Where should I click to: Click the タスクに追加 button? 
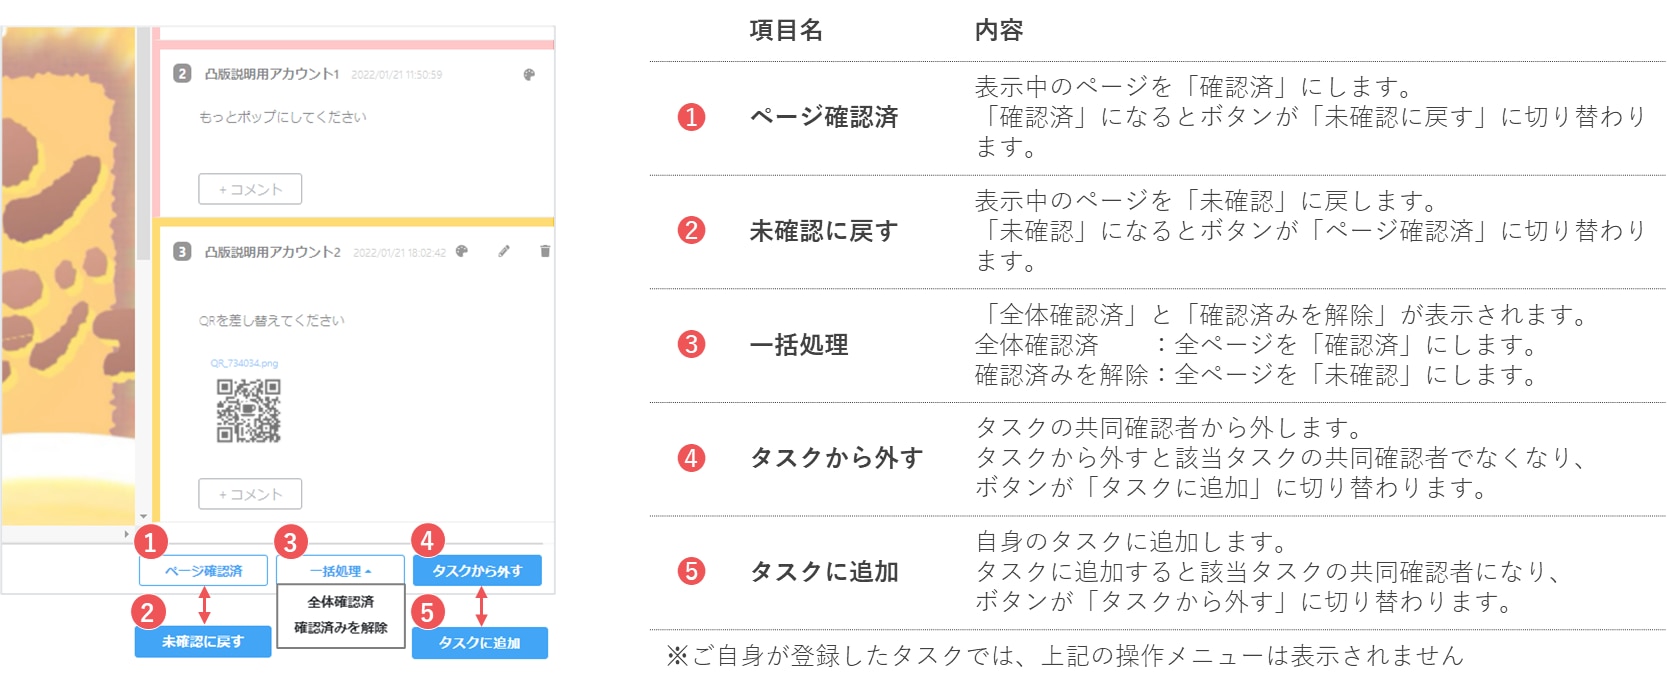pyautogui.click(x=480, y=643)
